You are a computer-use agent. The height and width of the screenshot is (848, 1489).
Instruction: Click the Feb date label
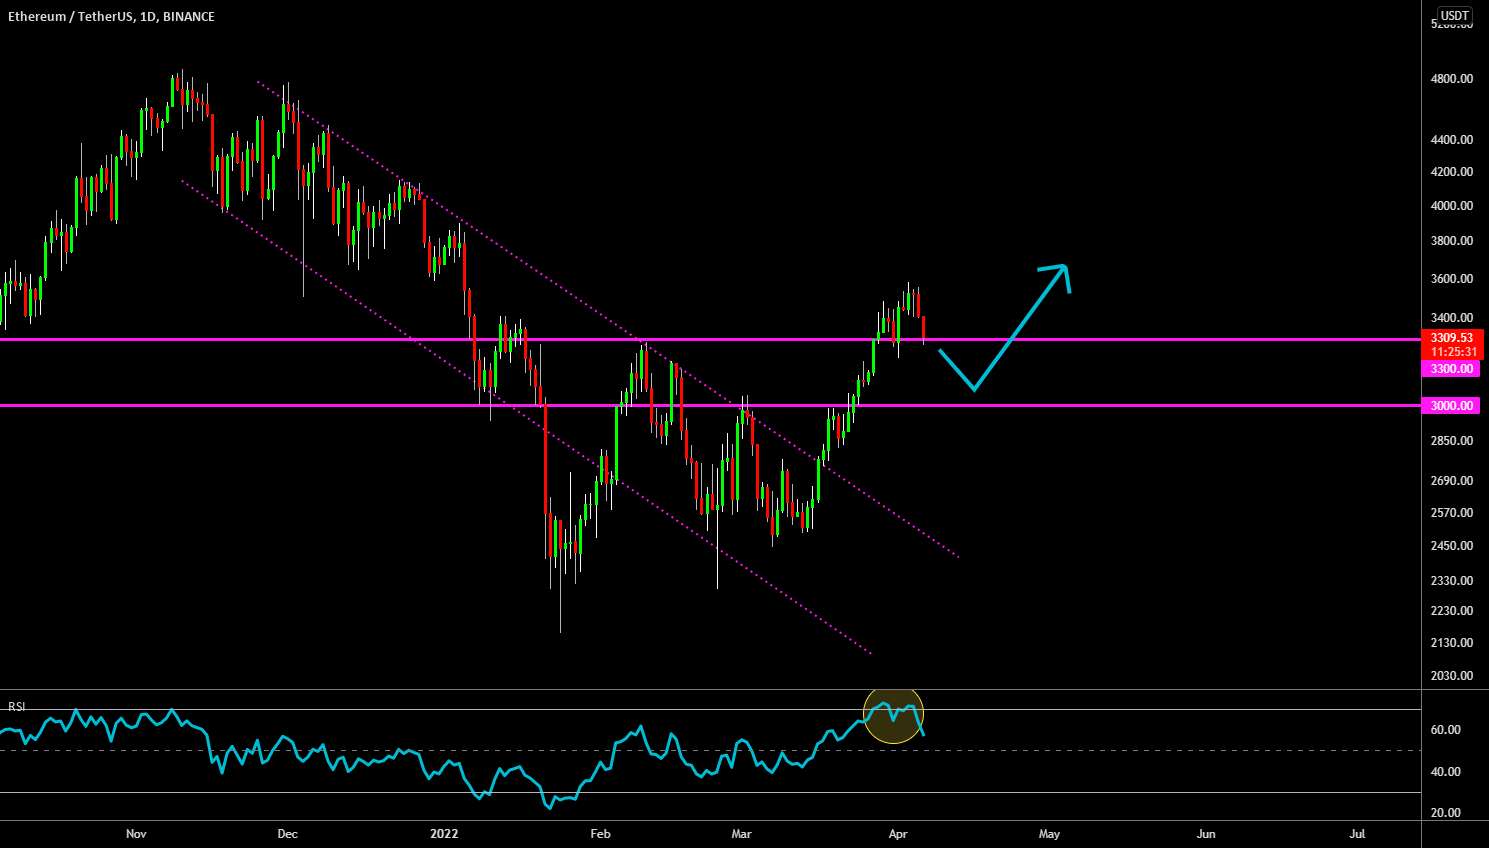(600, 834)
